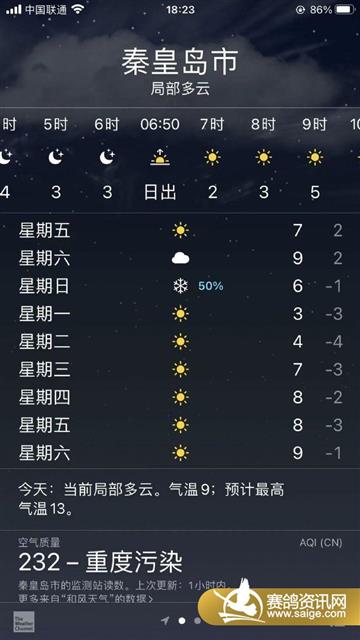Screen dimensions: 360x640
Task: Select the 星期三 forecast row
Action: 180,369
